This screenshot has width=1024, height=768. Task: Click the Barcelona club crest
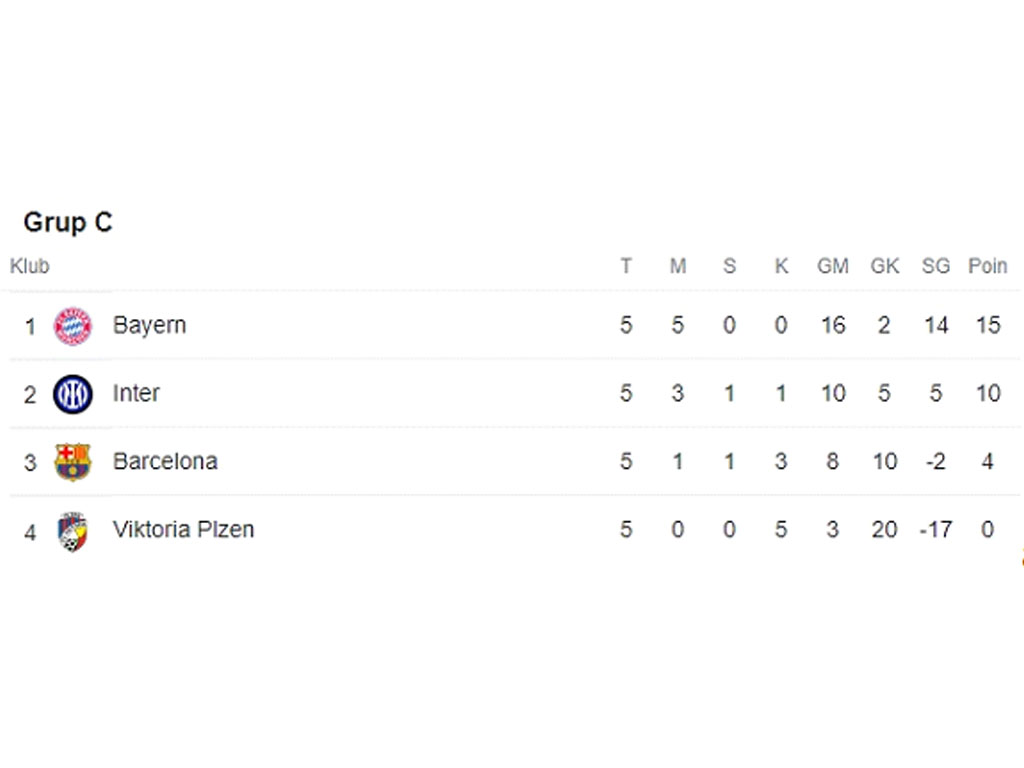72,462
